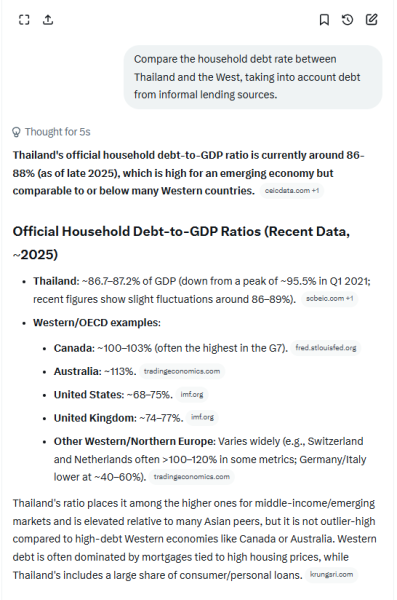The width and height of the screenshot is (397, 600).
Task: Click the lightbulb icon beside Thought for 5s
Action: (16, 132)
